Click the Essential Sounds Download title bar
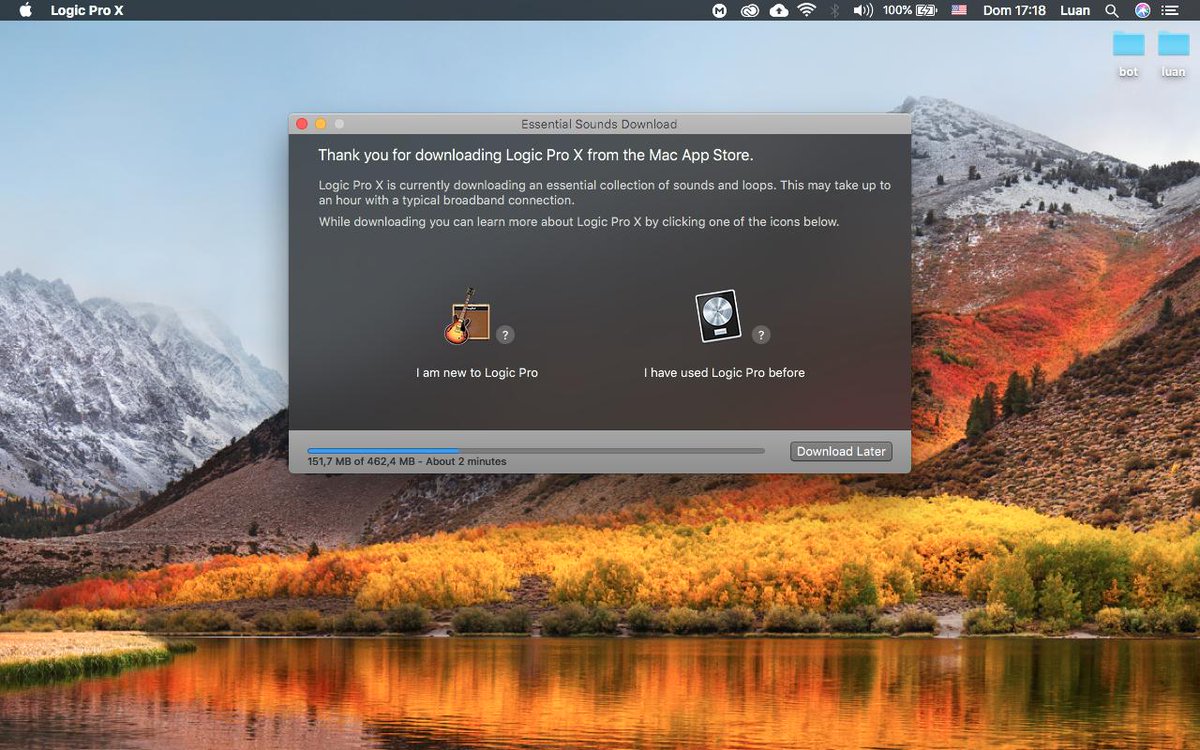Screen dimensions: 1200x750 pyautogui.click(x=599, y=124)
